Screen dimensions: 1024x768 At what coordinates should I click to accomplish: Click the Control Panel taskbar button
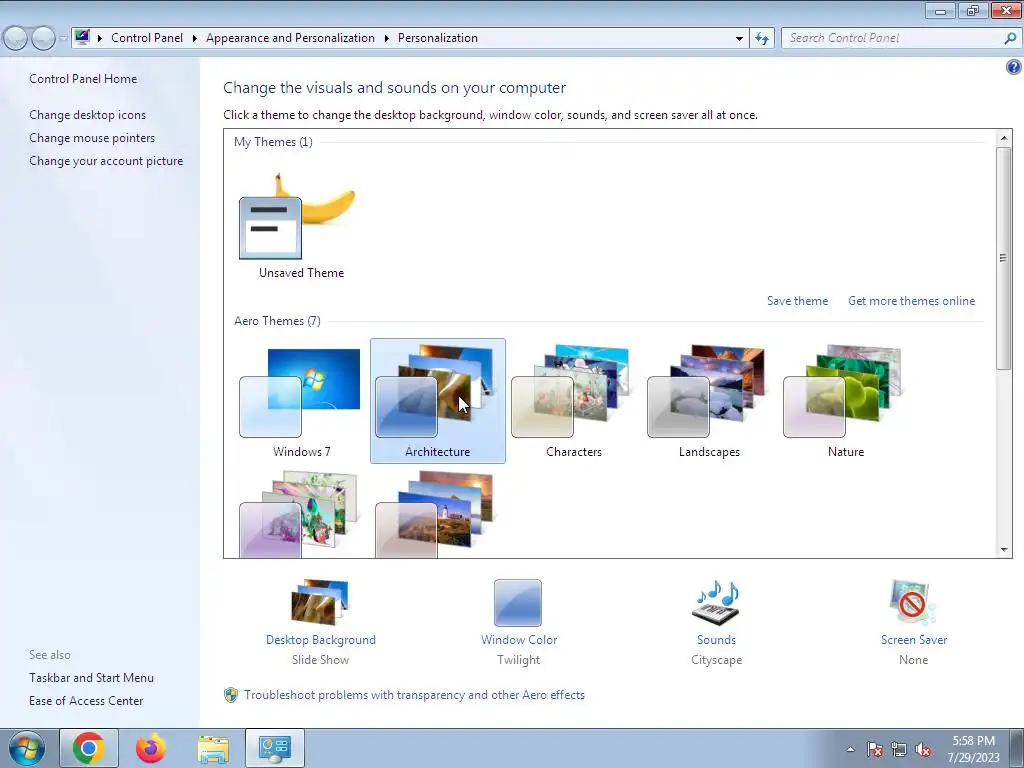tap(274, 748)
